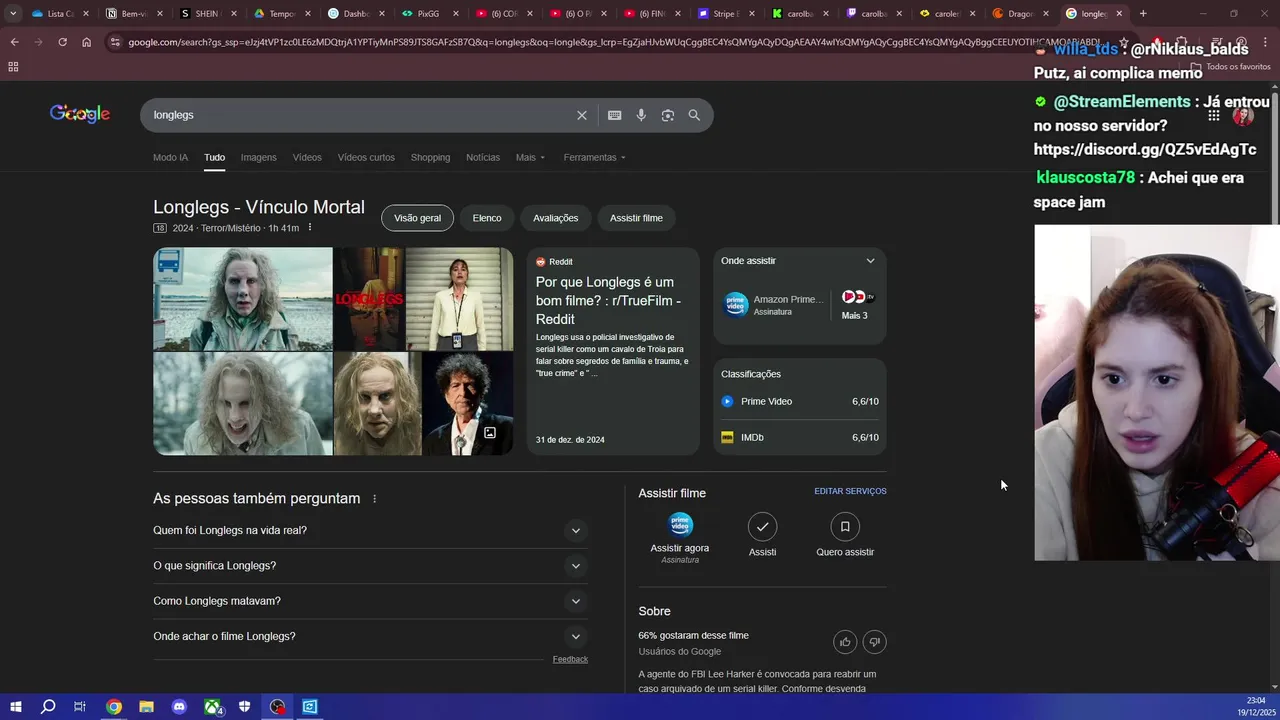Start voice search with microphone icon
This screenshot has width=1280, height=720.
pos(641,115)
